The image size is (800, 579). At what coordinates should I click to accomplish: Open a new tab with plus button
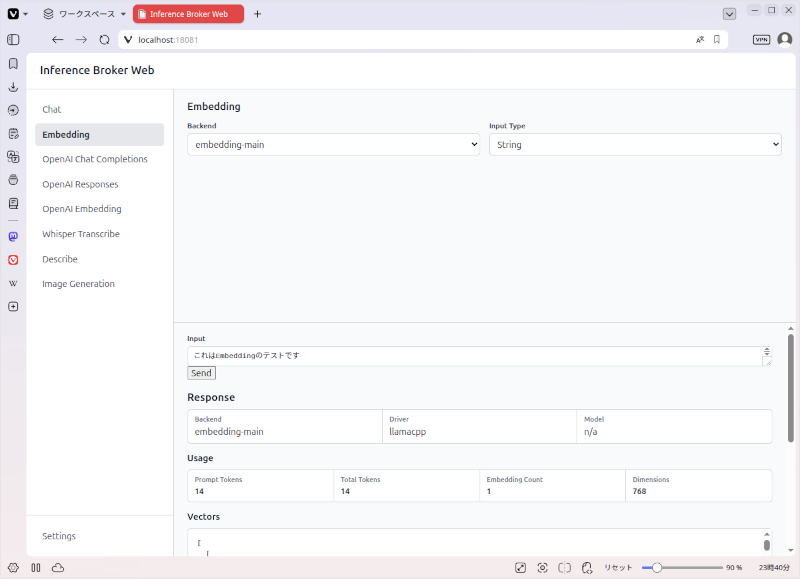click(x=258, y=14)
